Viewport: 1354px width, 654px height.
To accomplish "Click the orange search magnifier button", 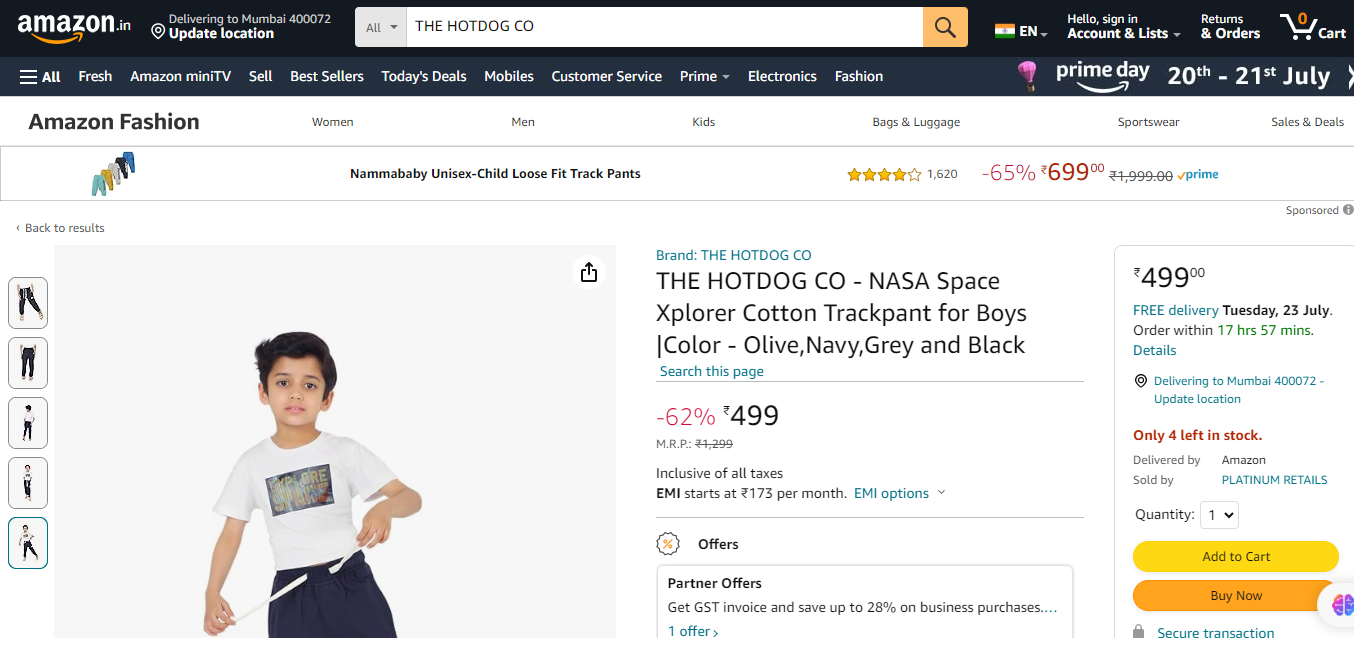I will [945, 27].
